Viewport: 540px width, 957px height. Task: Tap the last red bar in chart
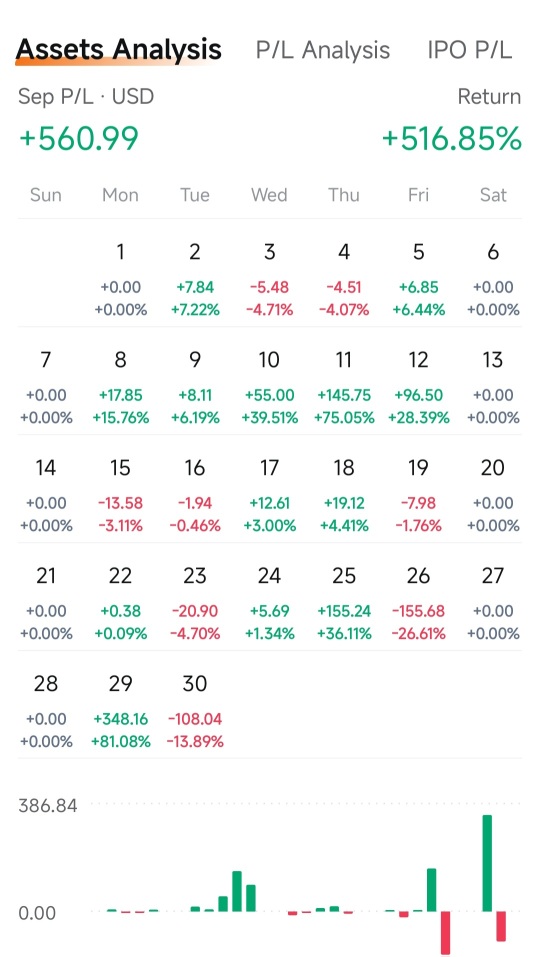[x=501, y=926]
